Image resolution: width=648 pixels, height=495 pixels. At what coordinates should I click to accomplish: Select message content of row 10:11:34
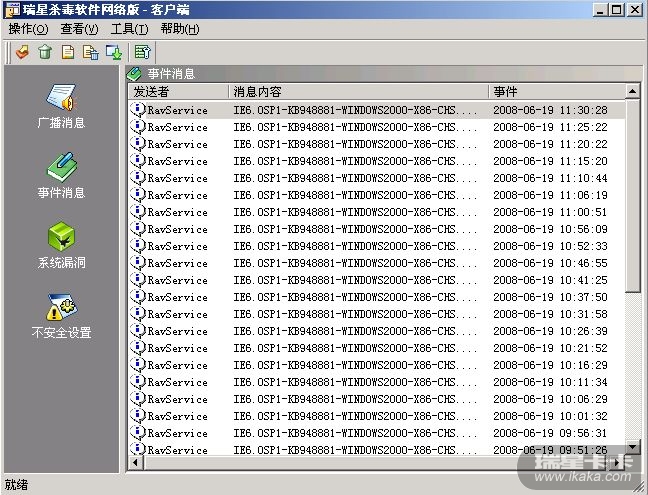coord(355,382)
